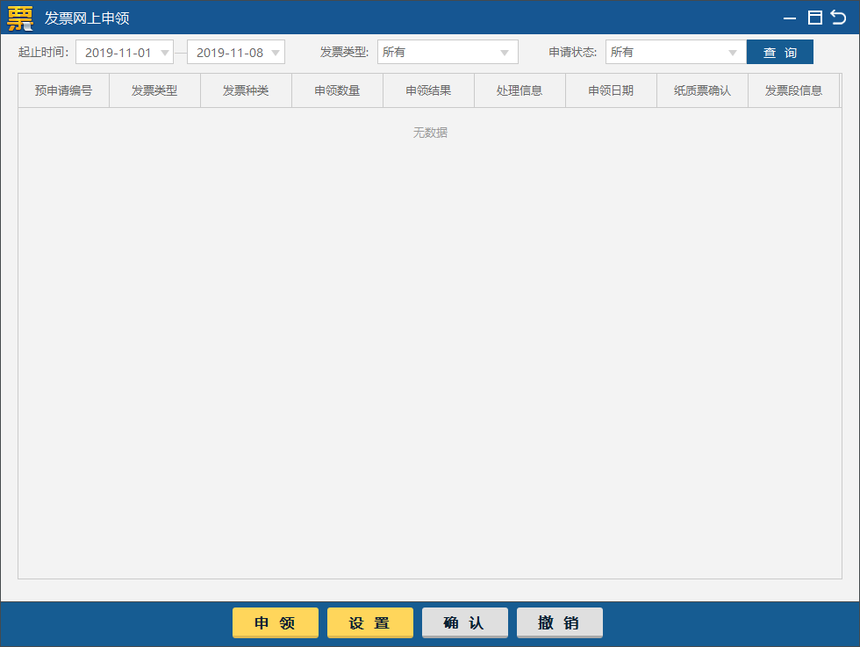Click the maximize window icon
The width and height of the screenshot is (860, 647).
(x=815, y=17)
